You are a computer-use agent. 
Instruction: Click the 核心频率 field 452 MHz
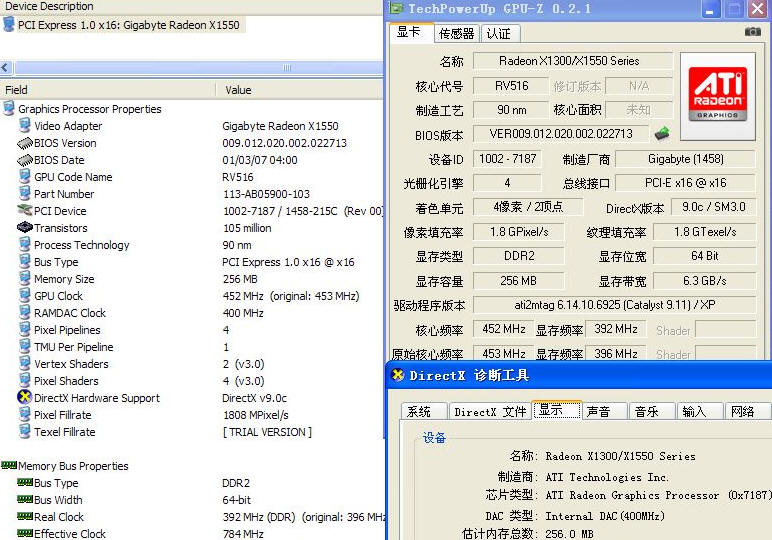coord(504,329)
